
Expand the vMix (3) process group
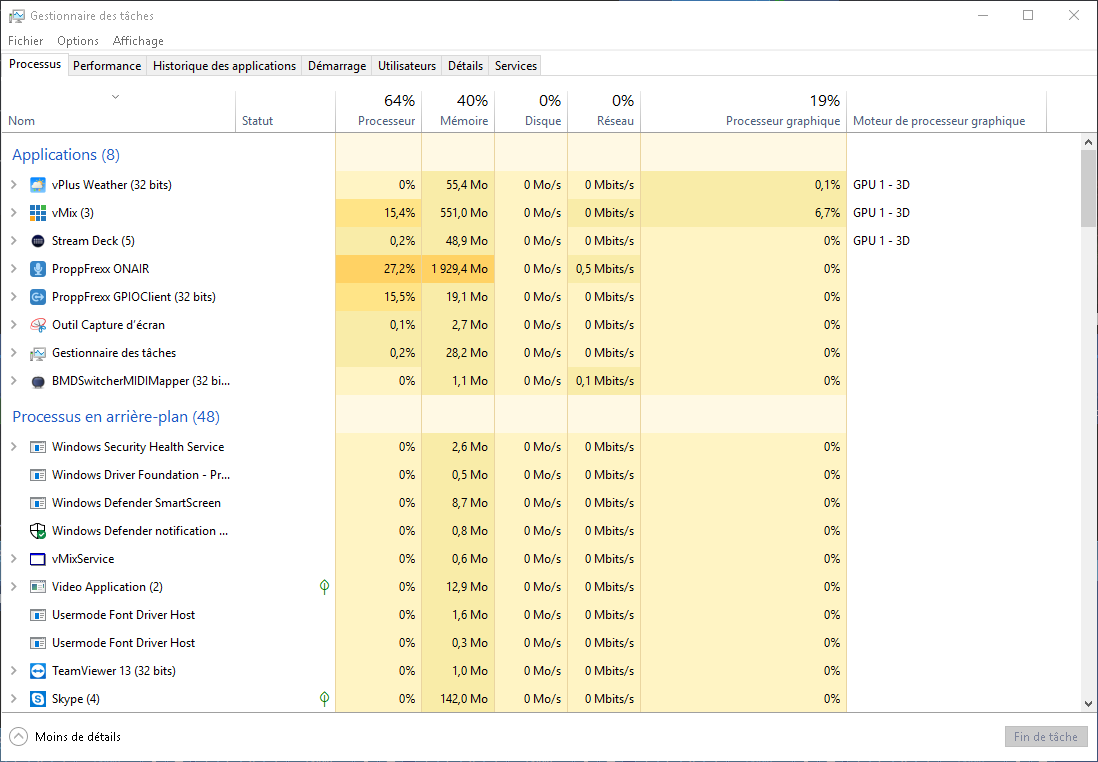tap(14, 213)
